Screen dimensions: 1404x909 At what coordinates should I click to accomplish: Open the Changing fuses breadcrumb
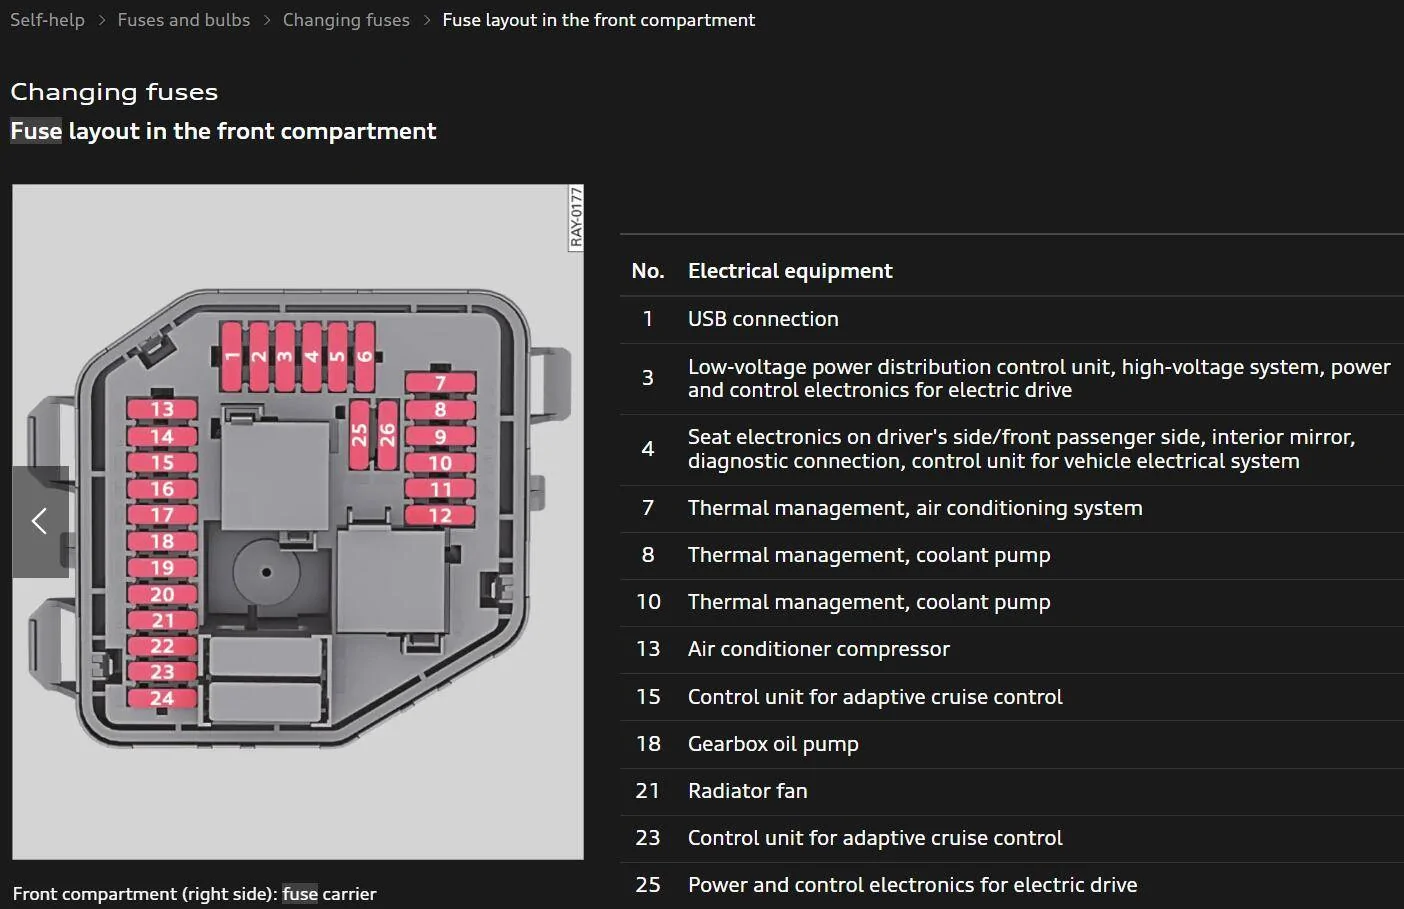[x=346, y=20]
